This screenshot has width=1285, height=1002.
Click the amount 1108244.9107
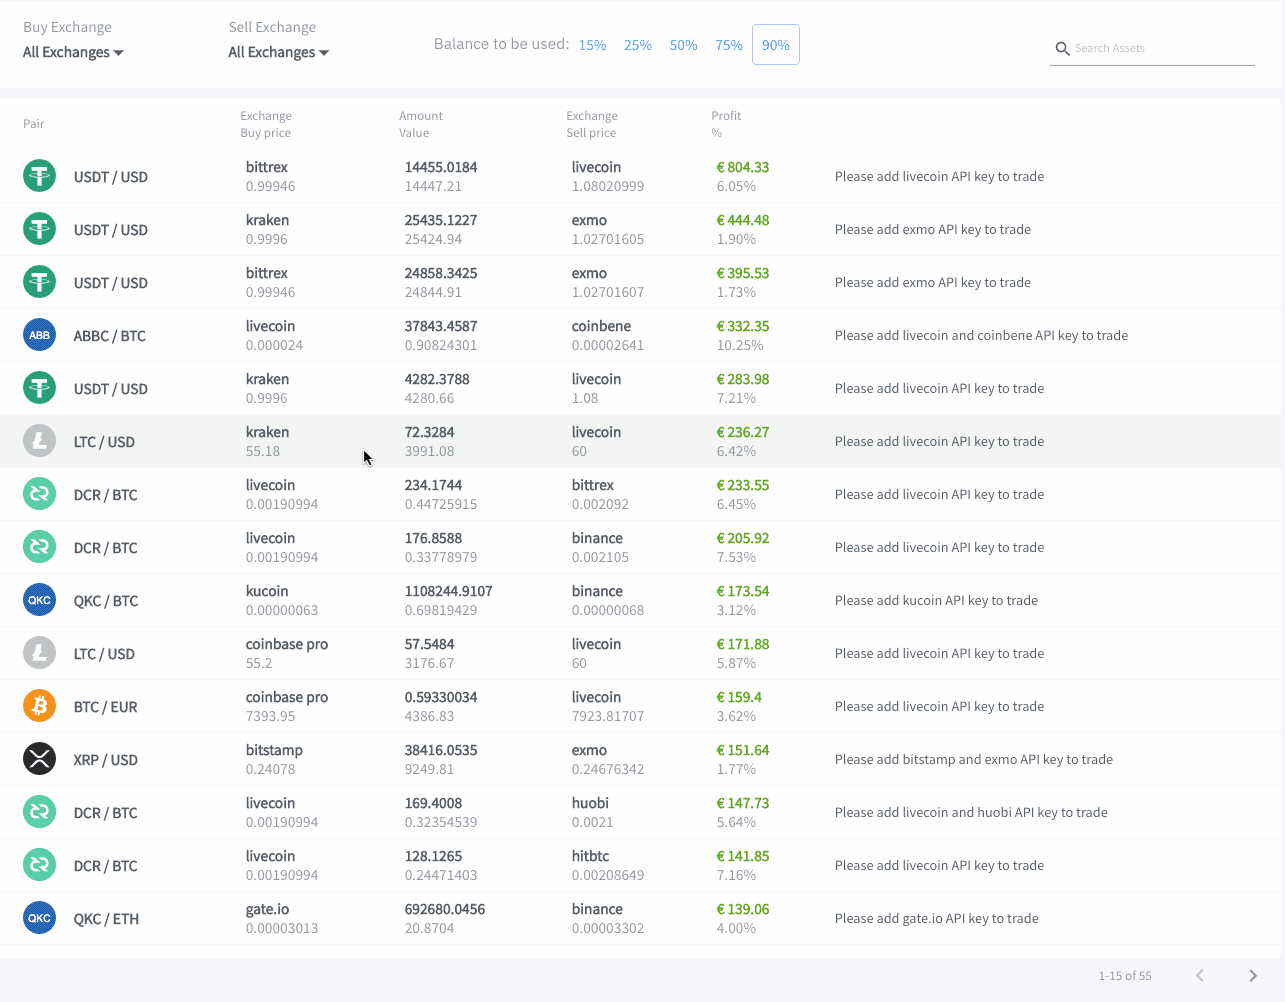coord(449,591)
